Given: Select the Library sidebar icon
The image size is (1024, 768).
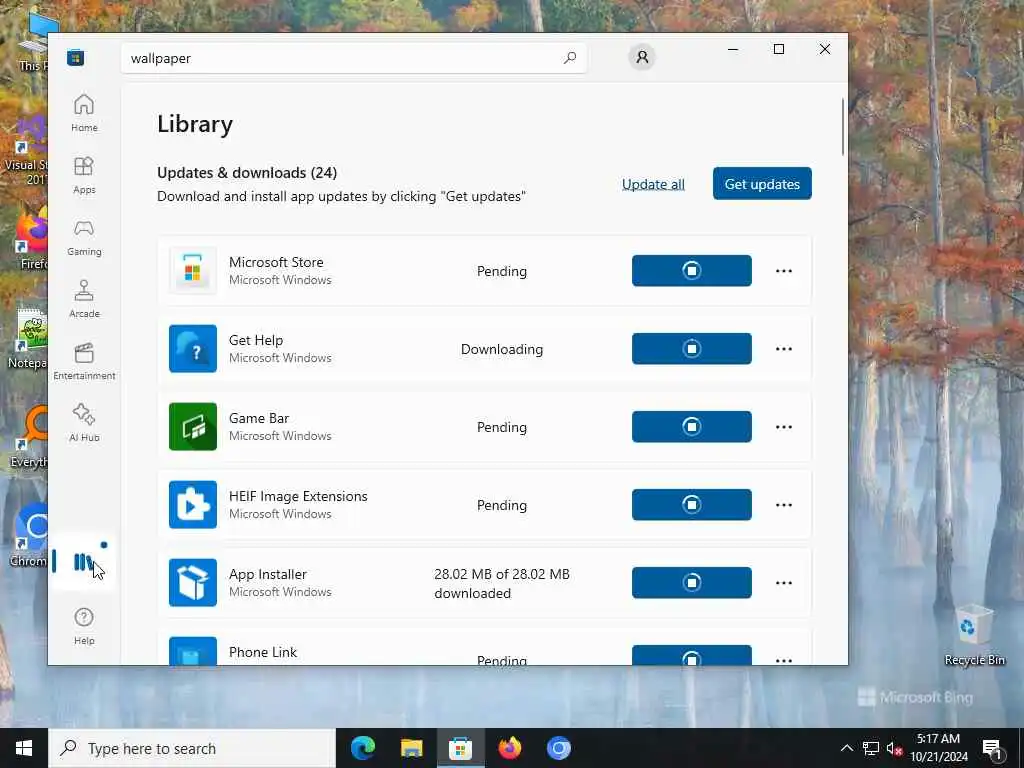Looking at the screenshot, I should pos(83,562).
